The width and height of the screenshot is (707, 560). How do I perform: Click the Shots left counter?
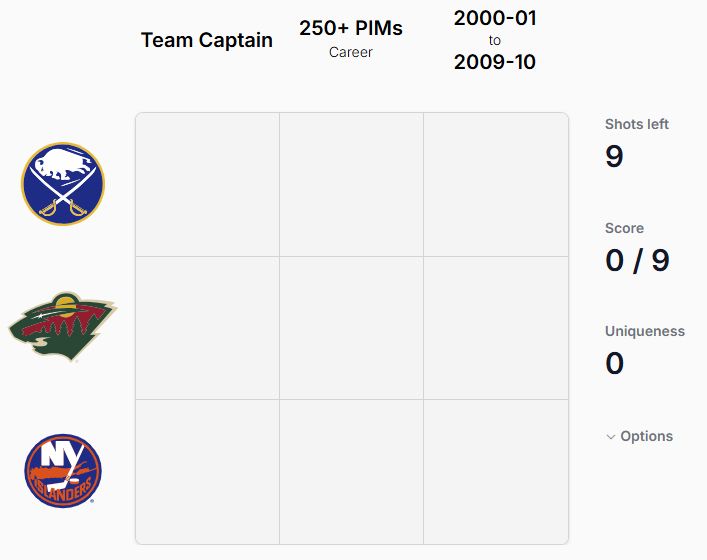pyautogui.click(x=637, y=144)
